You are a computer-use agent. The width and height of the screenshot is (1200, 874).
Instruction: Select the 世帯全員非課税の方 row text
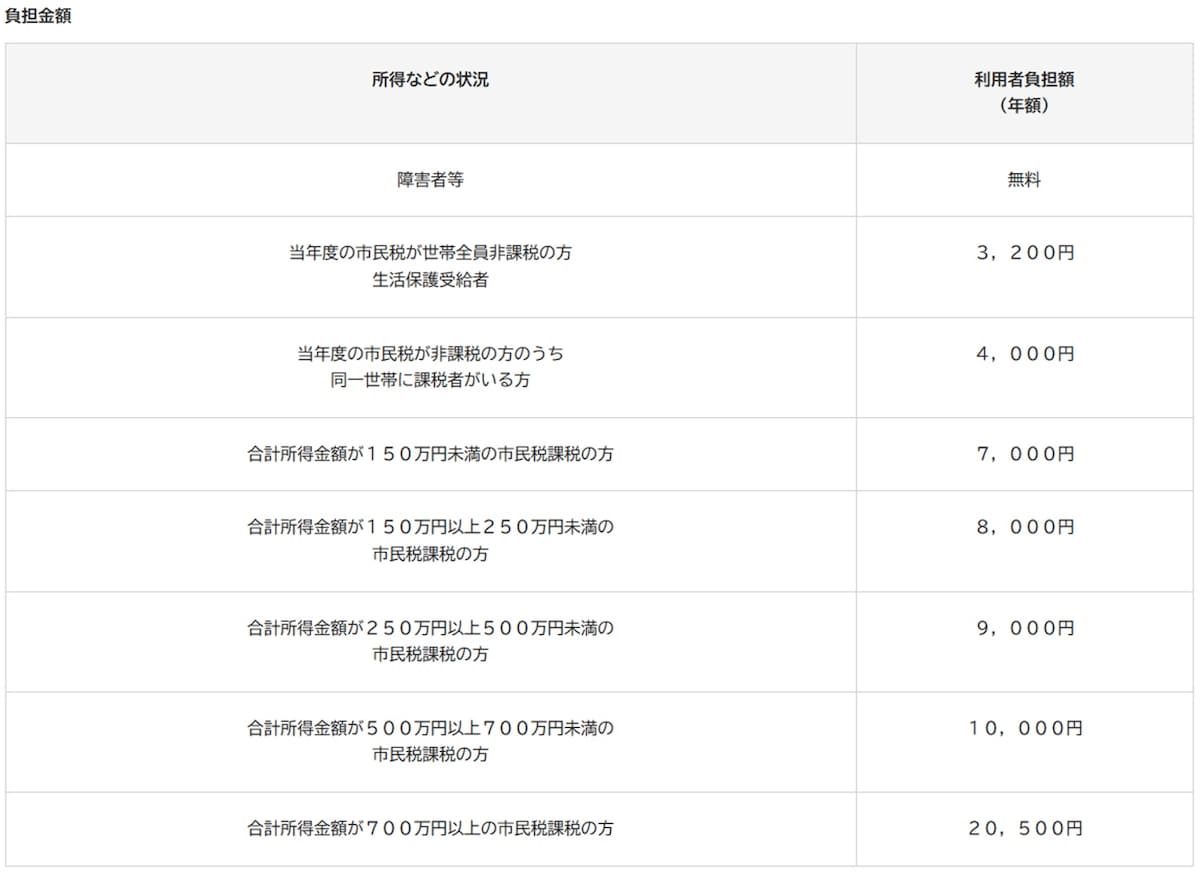click(430, 253)
